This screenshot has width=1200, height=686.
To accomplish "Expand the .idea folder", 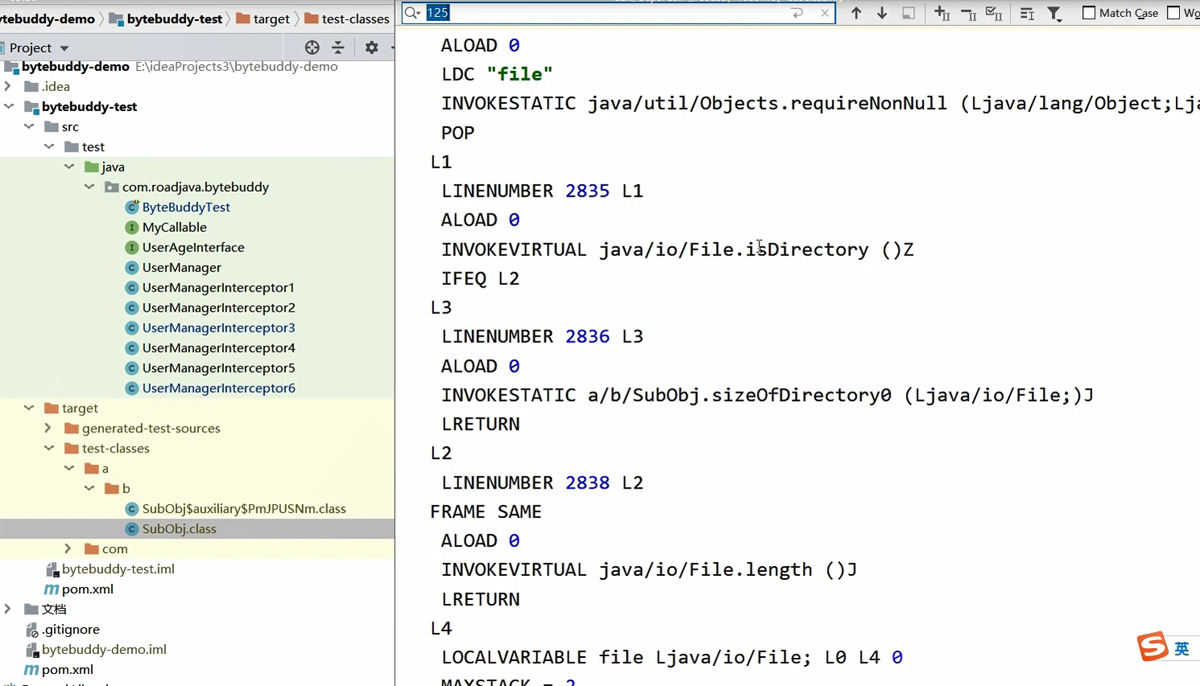I will click(8, 87).
